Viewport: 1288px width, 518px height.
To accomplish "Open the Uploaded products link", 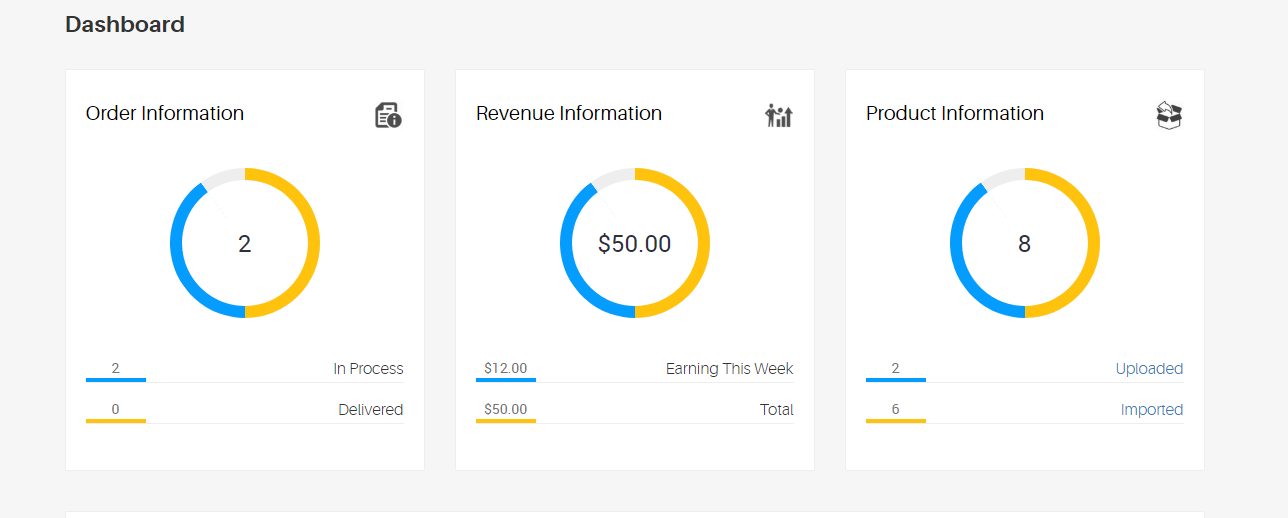I will [x=1149, y=369].
